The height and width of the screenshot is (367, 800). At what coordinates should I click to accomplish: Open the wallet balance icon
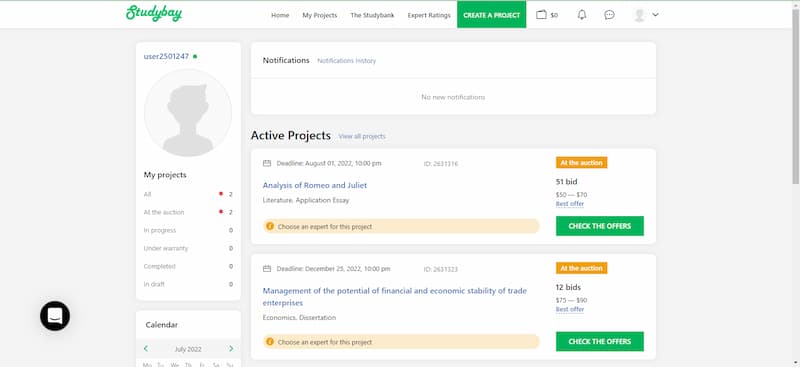coord(541,15)
